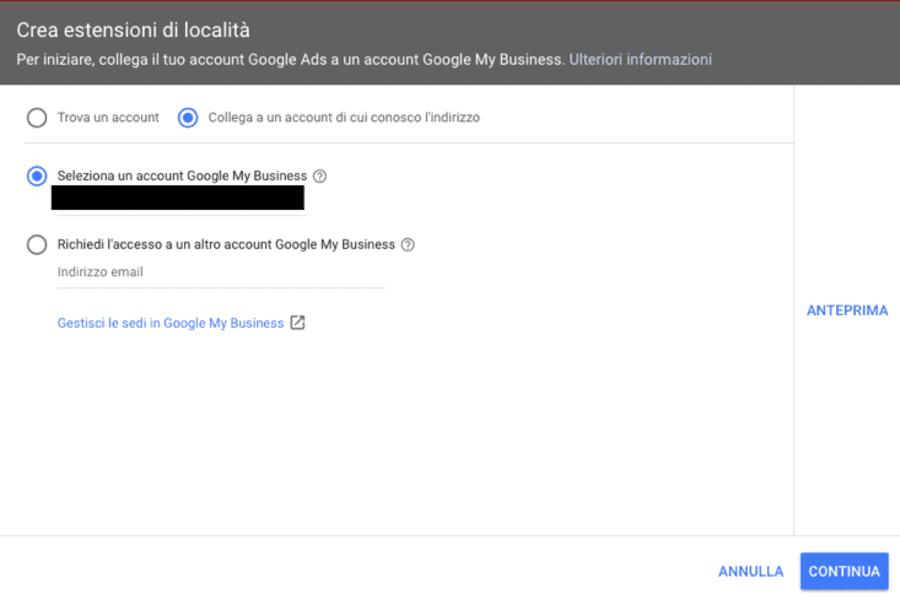900x605 pixels.
Task: Choose Seleziona un account Google My Business radio
Action: coord(37,176)
